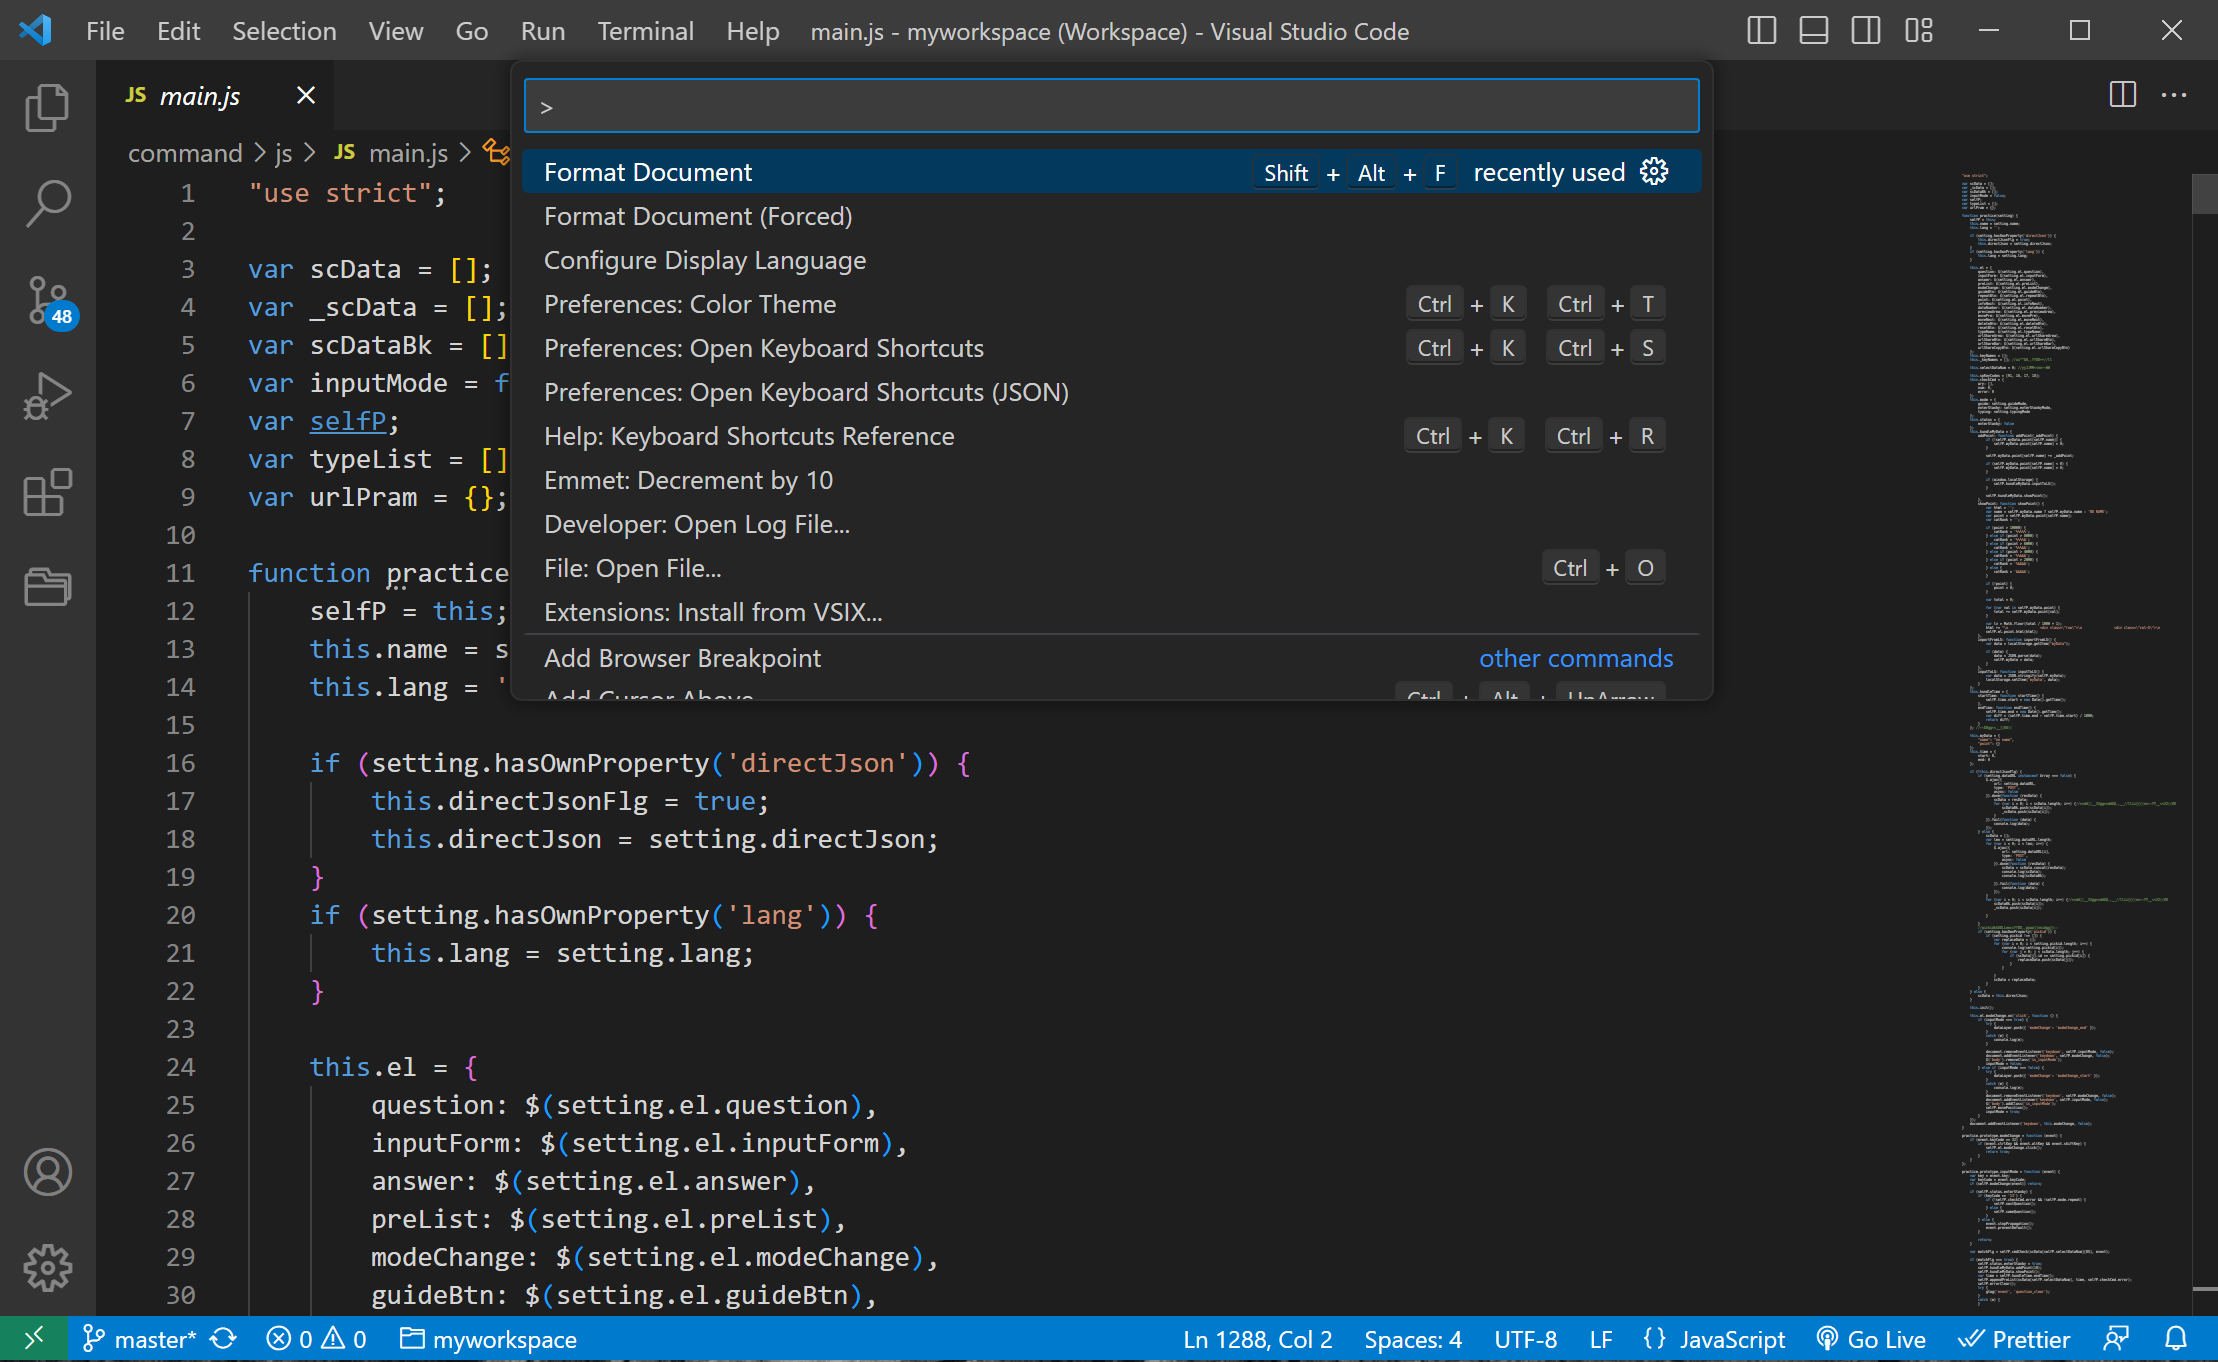Select Preferences: Open Keyboard Shortcuts command

point(1111,348)
